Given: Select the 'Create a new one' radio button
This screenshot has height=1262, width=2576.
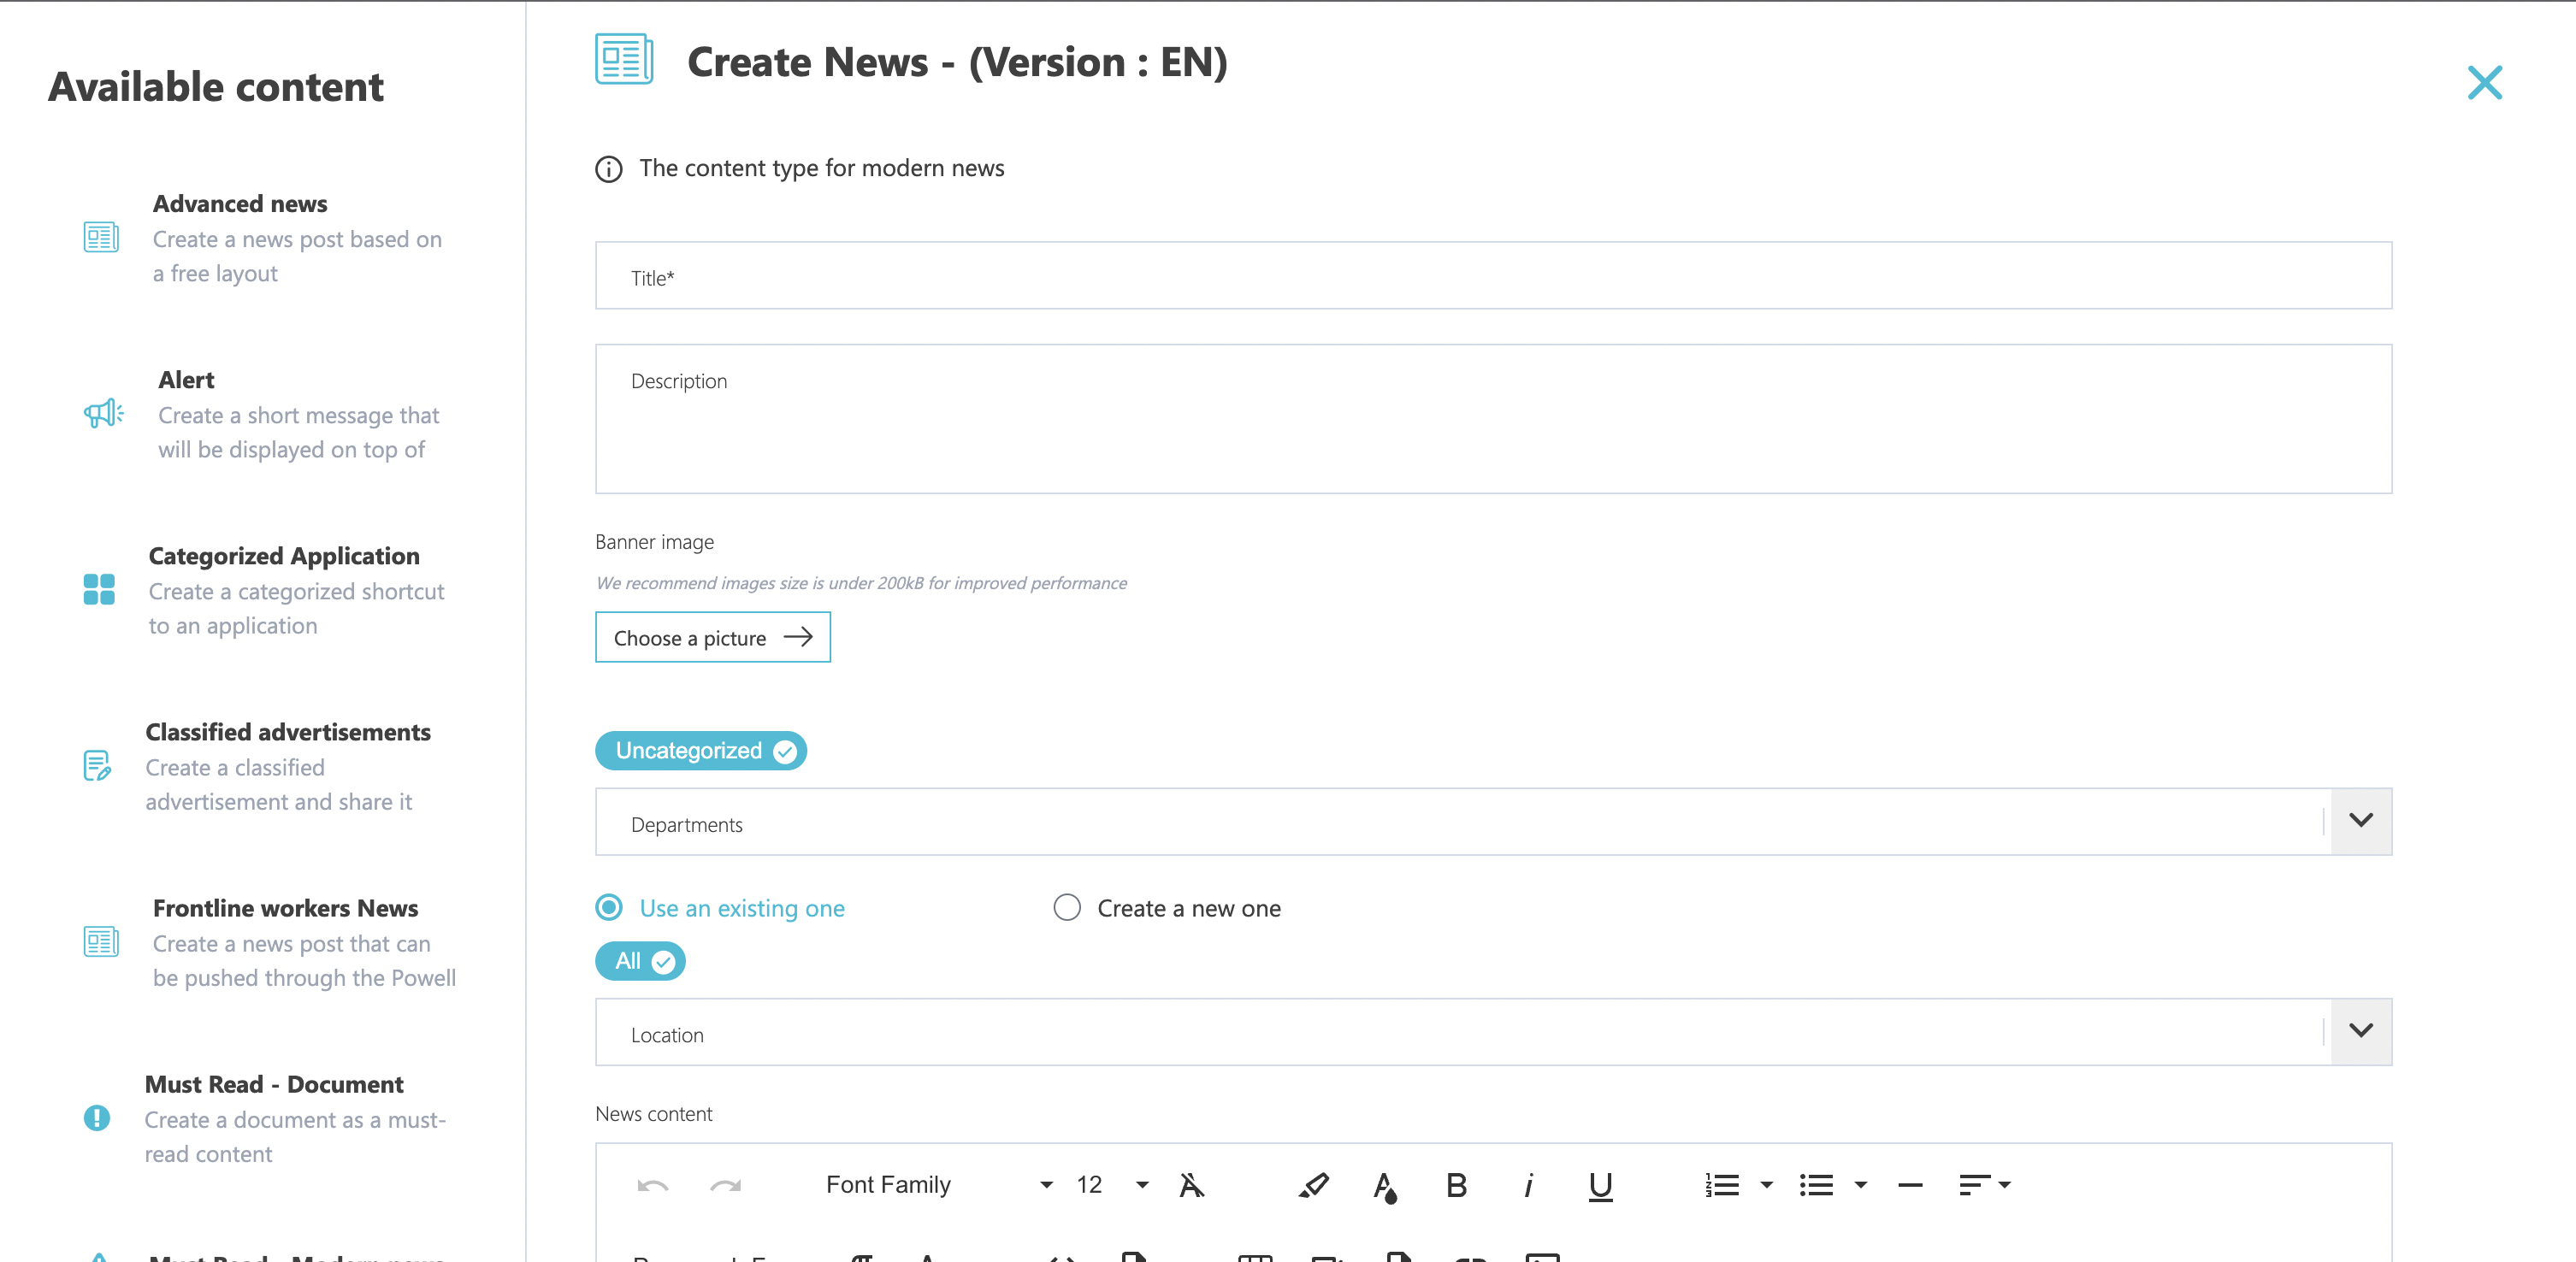Looking at the screenshot, I should pyautogui.click(x=1066, y=907).
